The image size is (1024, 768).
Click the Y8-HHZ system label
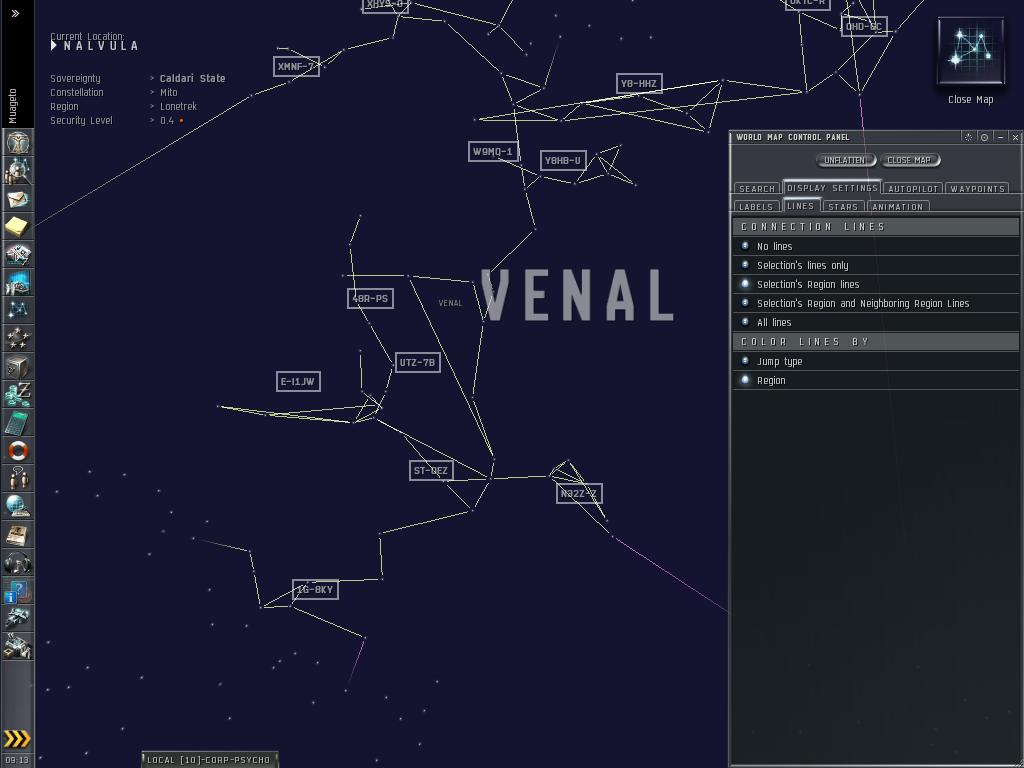click(639, 84)
